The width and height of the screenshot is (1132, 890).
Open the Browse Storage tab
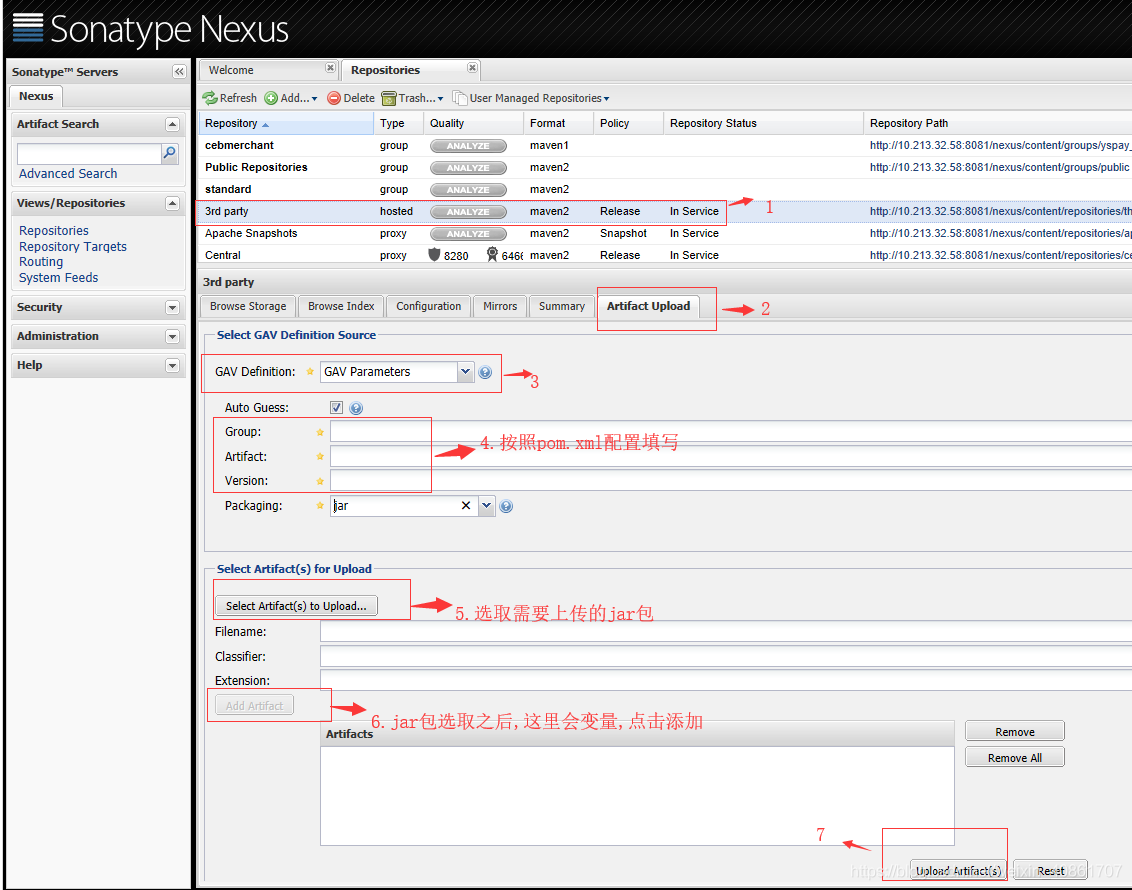[248, 306]
